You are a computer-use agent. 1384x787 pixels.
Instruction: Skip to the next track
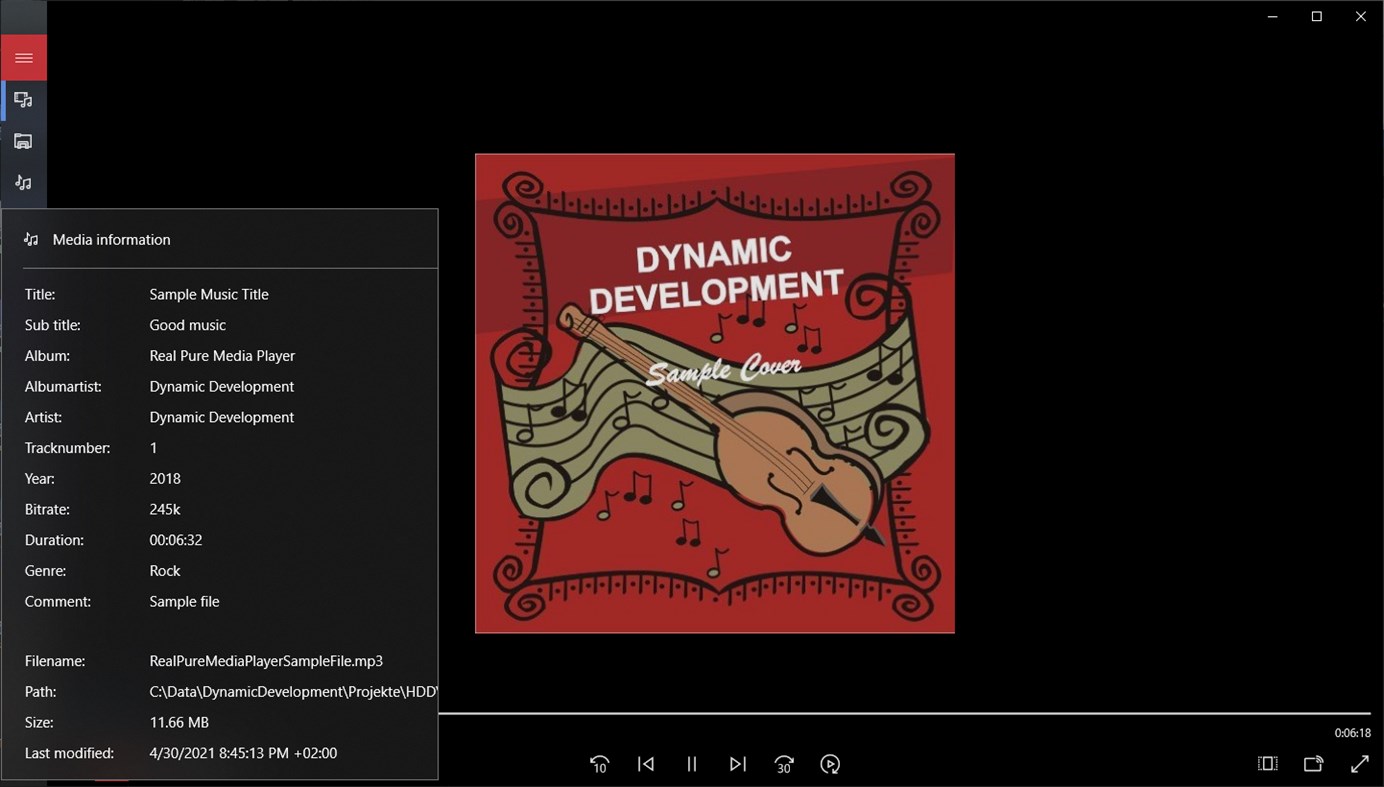(738, 763)
